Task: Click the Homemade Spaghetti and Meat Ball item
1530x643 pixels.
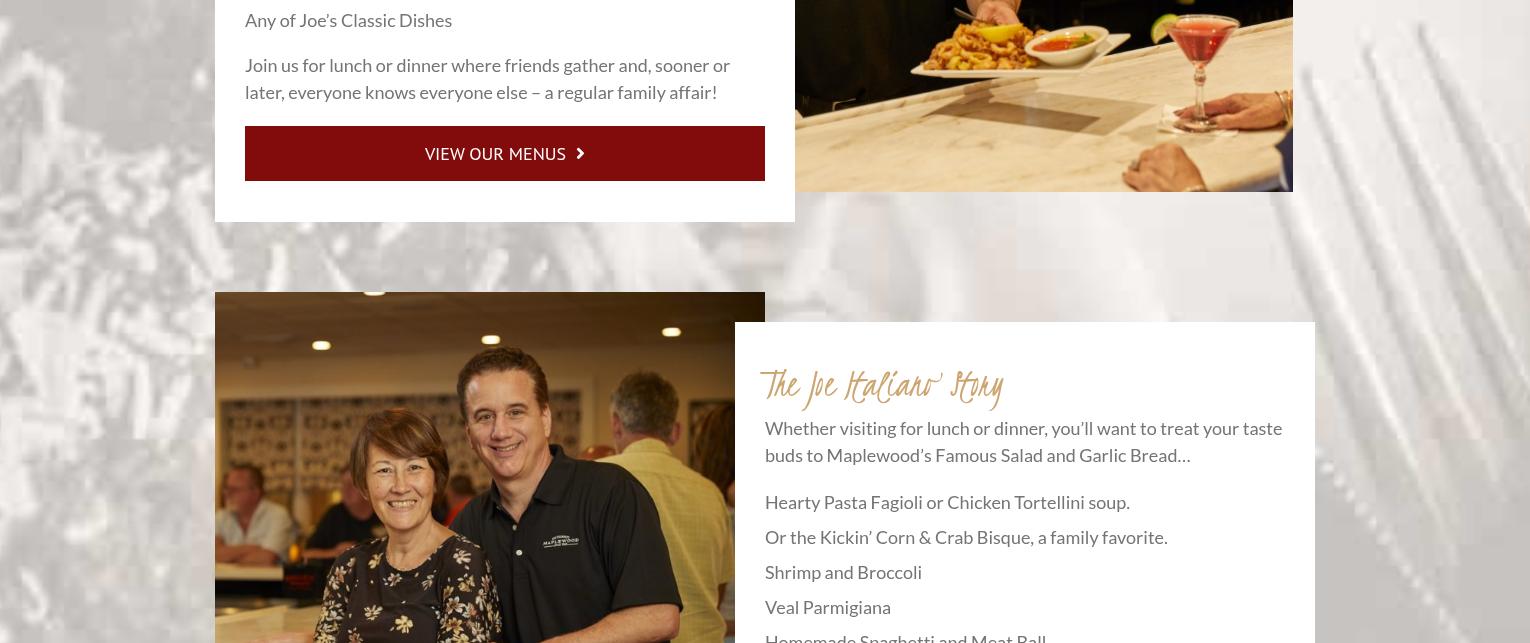Action: pyautogui.click(x=905, y=637)
